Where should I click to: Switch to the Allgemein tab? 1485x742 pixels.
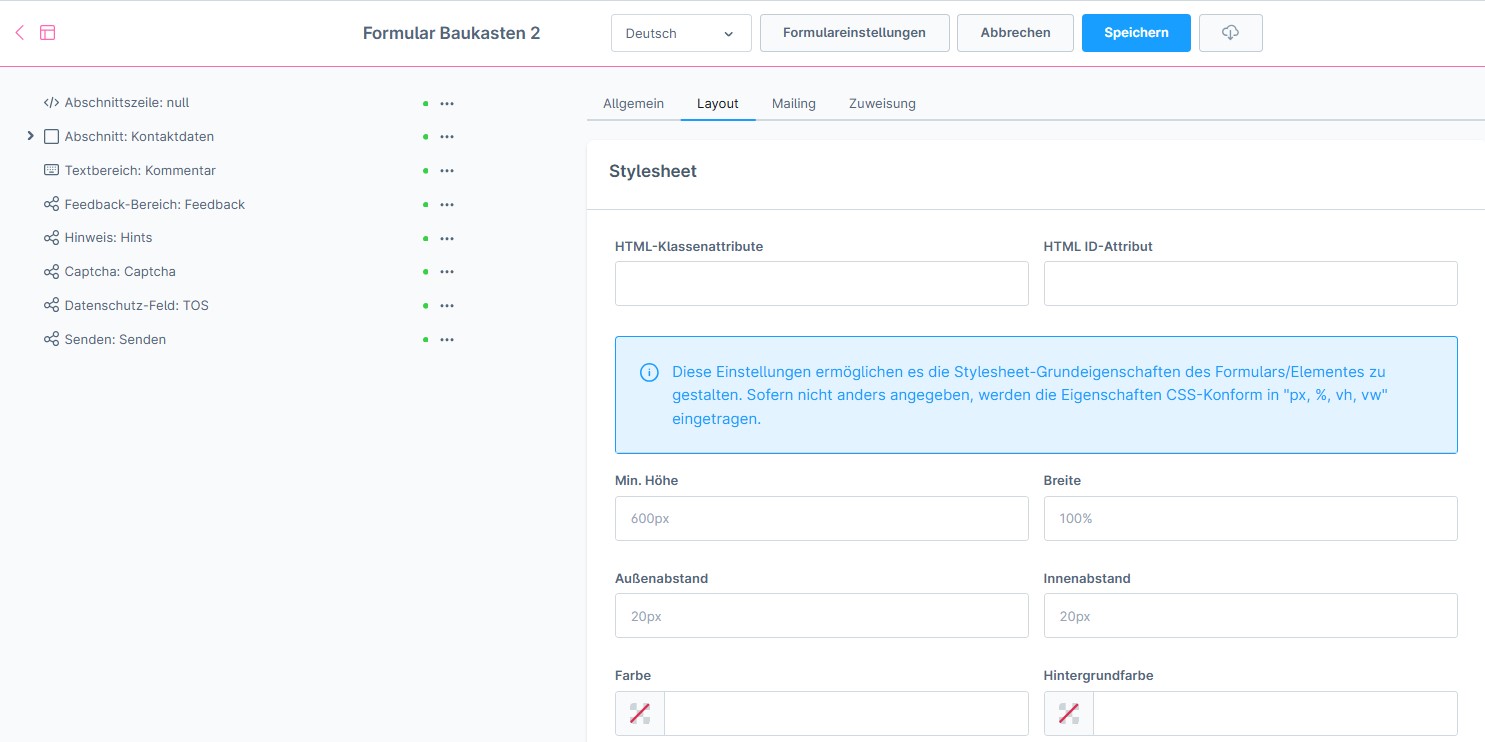point(633,104)
